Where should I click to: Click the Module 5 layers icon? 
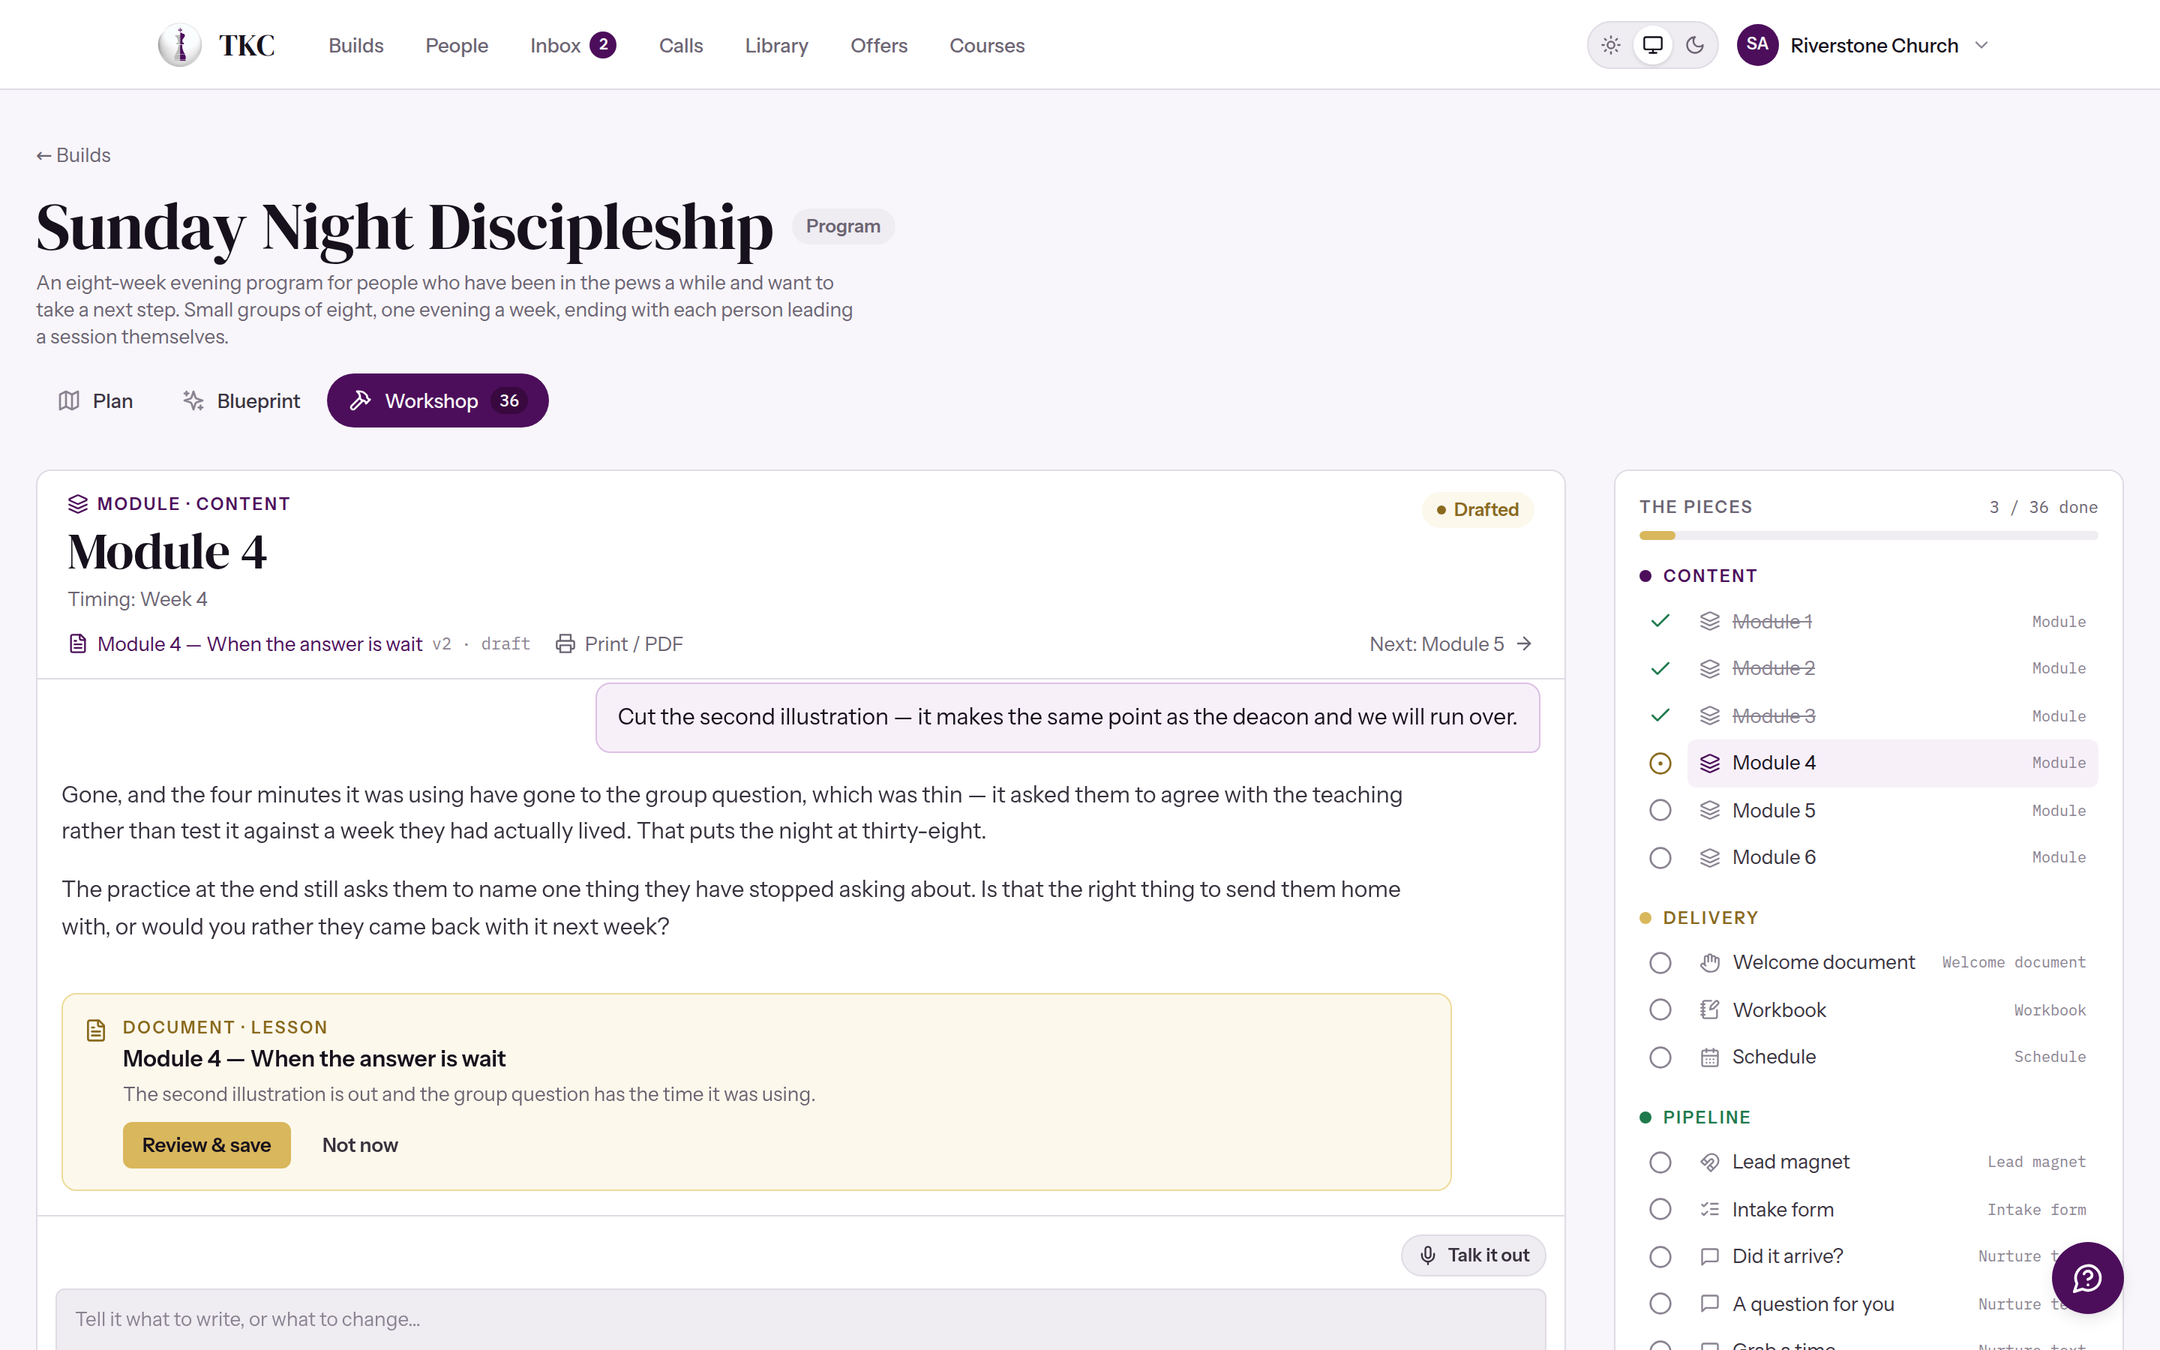(1710, 810)
